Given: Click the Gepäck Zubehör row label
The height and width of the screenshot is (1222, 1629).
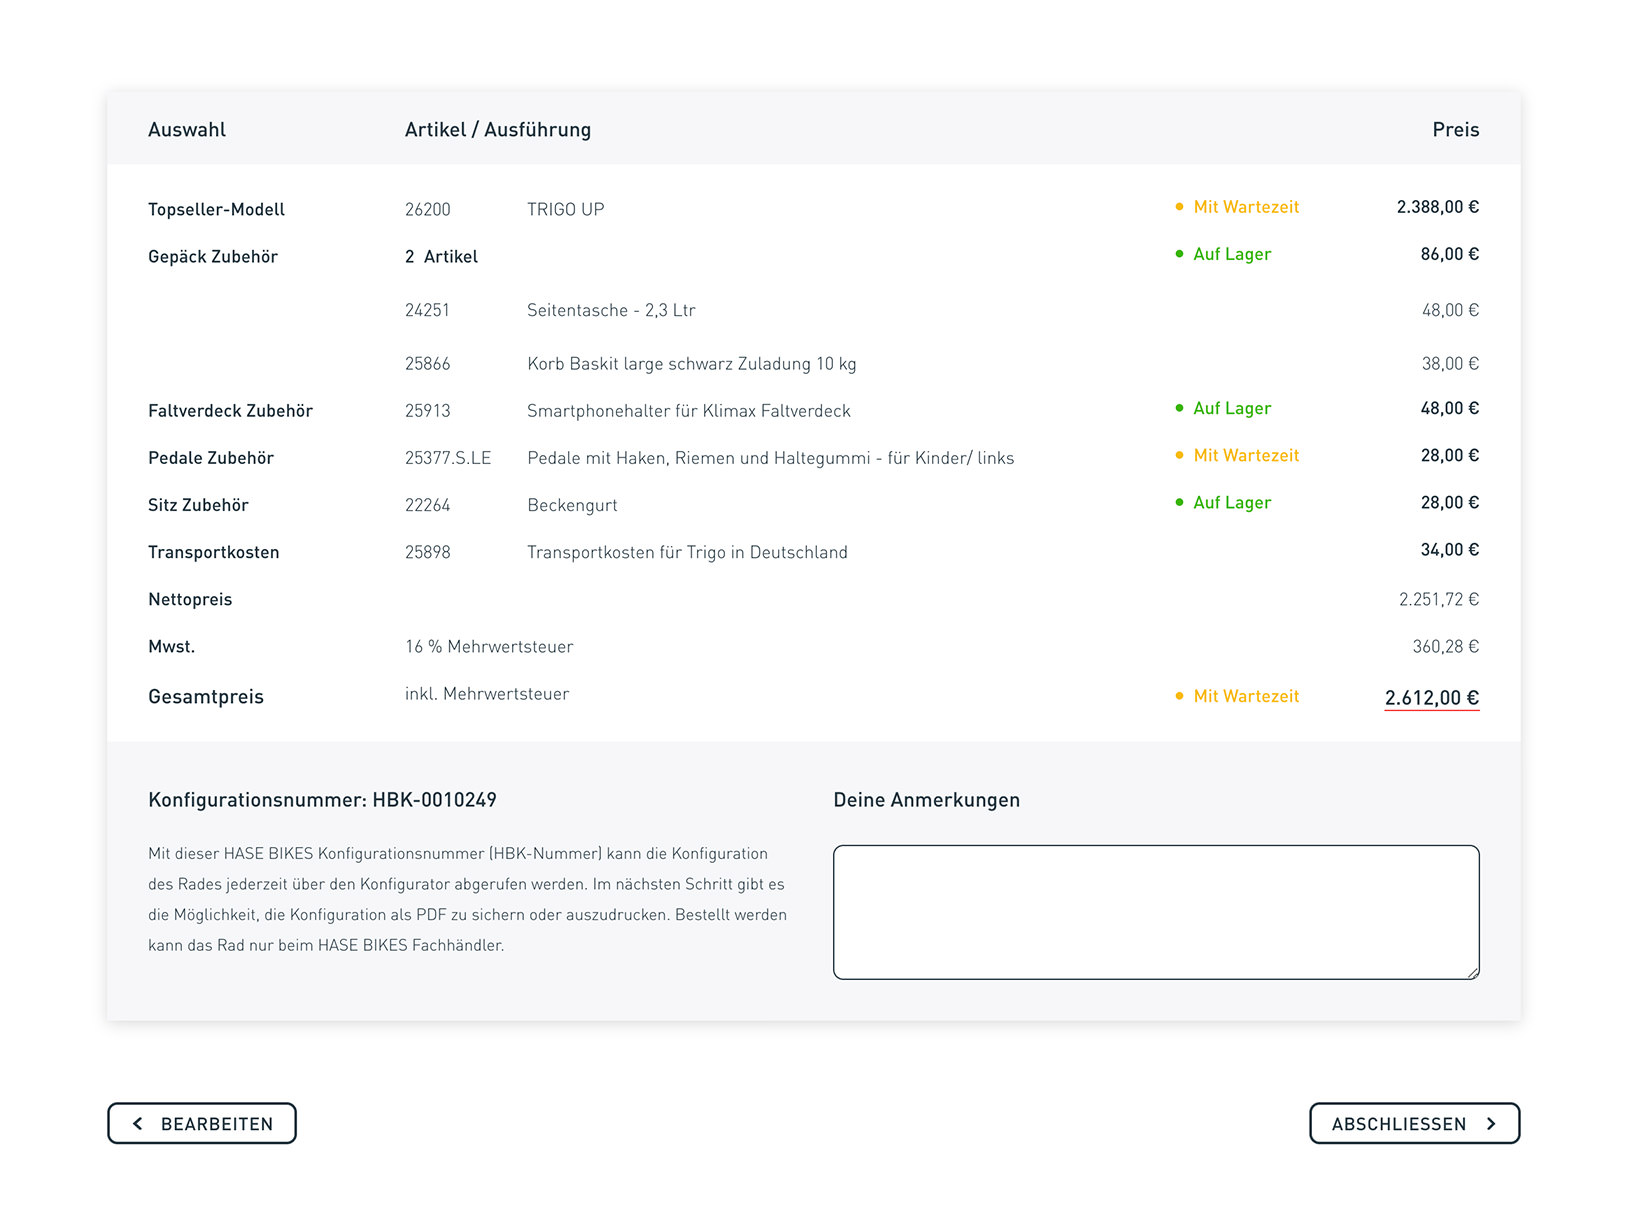Looking at the screenshot, I should point(213,257).
